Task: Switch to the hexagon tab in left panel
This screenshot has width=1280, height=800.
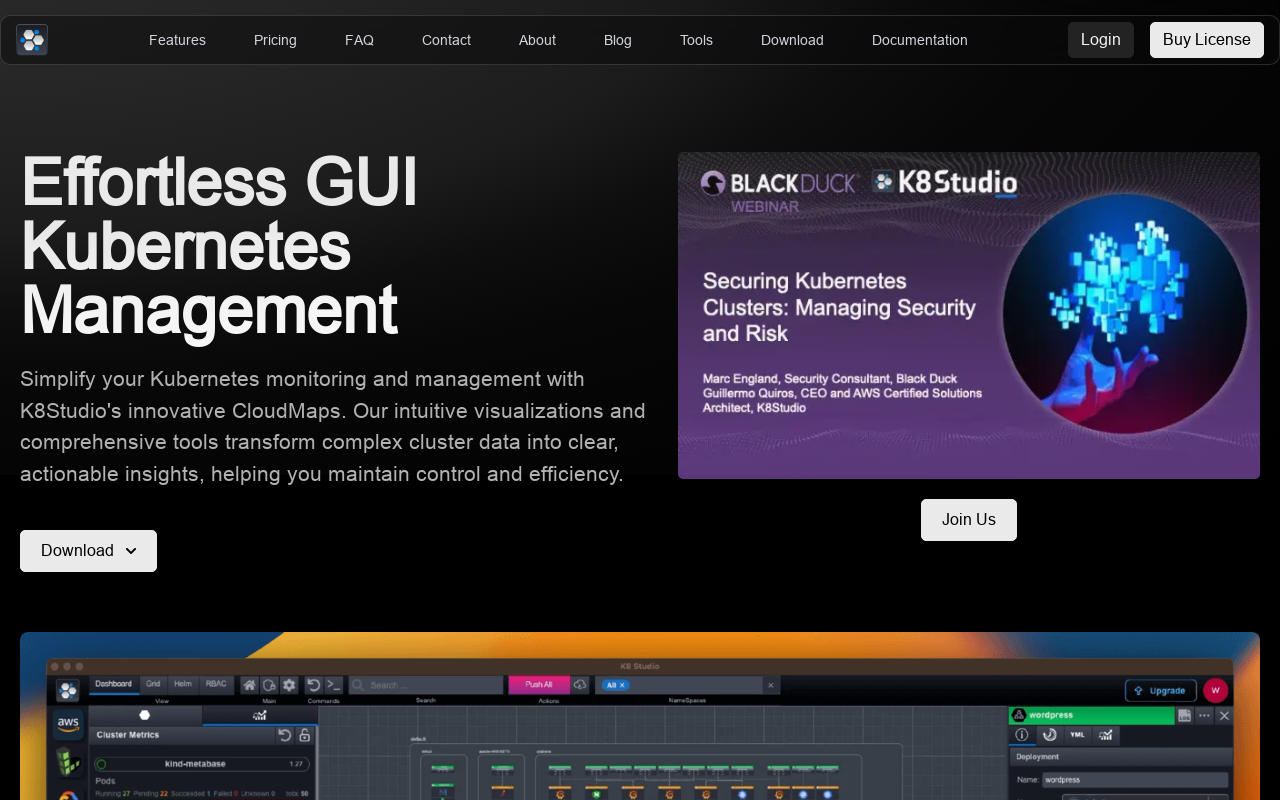Action: pyautogui.click(x=145, y=715)
